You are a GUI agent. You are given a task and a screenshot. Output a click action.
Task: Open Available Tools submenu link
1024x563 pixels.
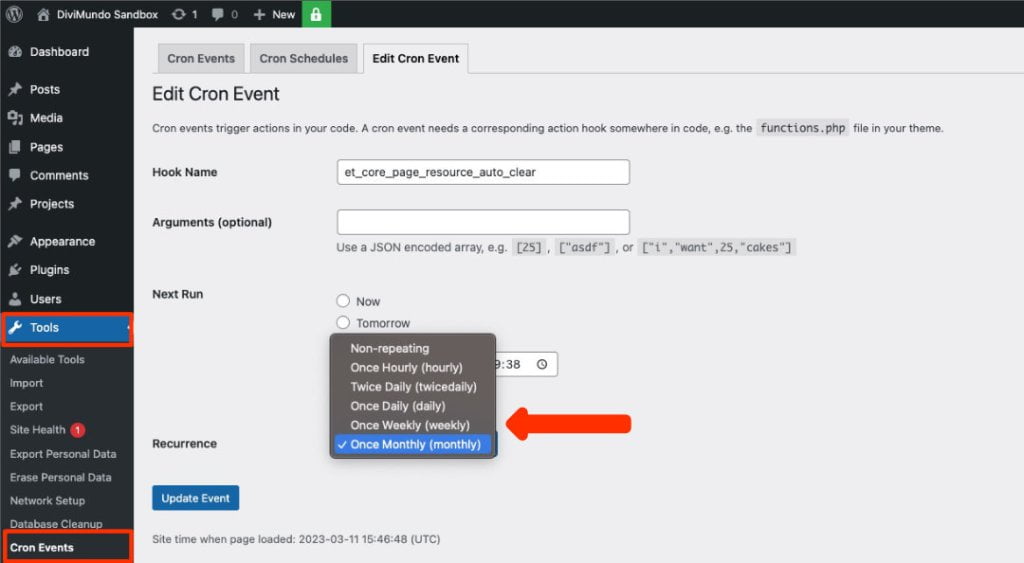[47, 359]
